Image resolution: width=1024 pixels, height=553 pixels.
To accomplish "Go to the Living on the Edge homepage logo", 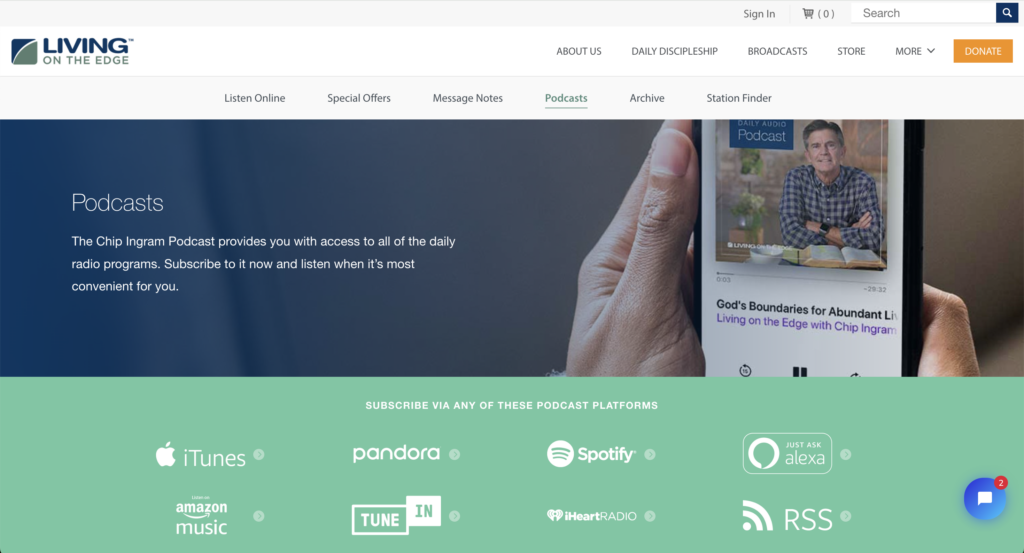I will [72, 51].
